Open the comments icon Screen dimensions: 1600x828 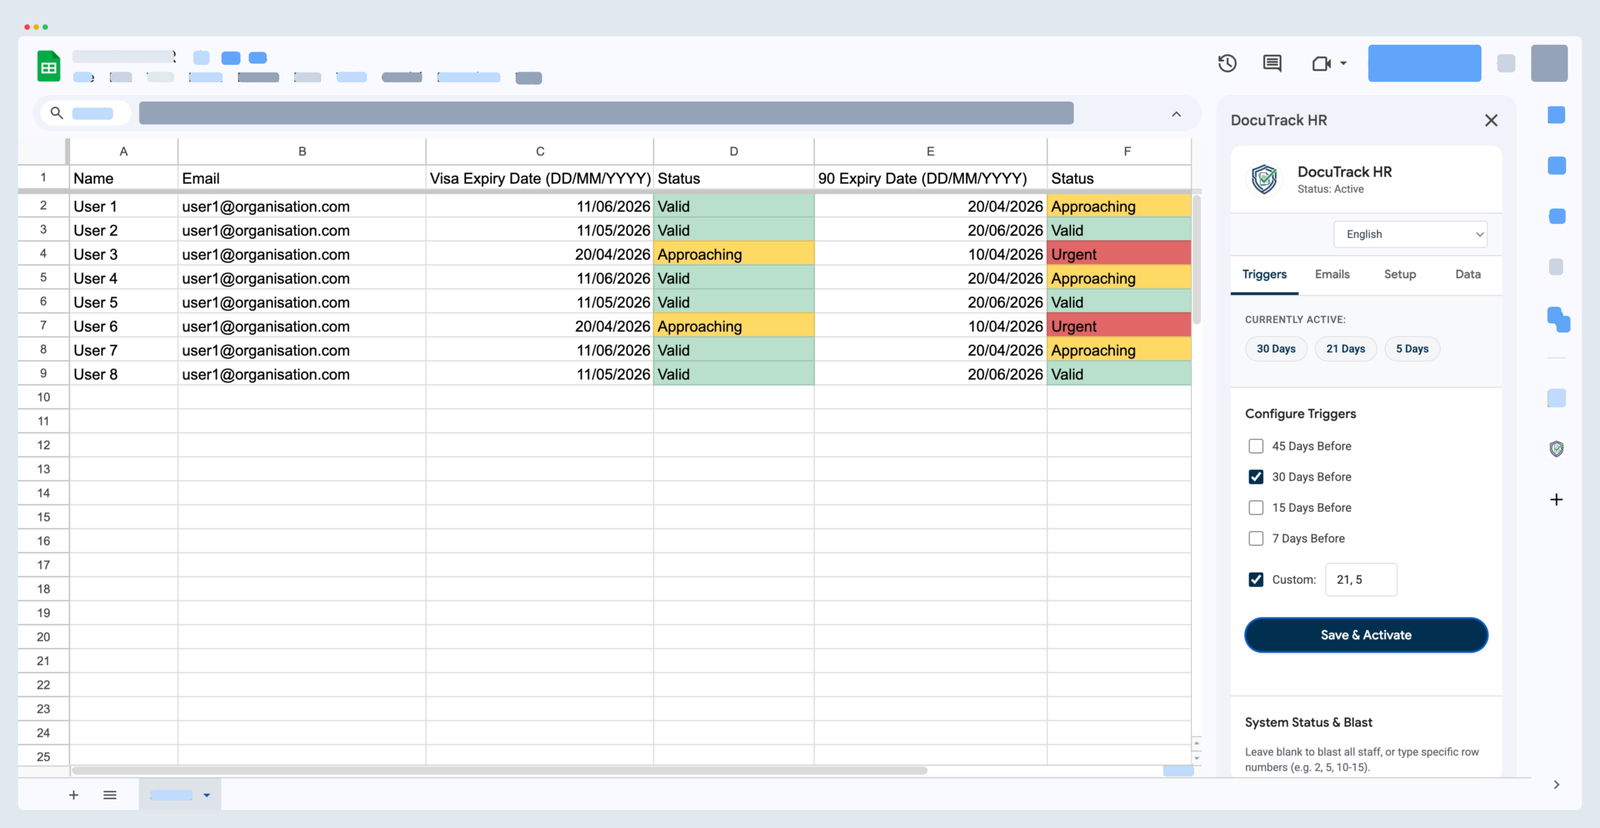pyautogui.click(x=1272, y=63)
